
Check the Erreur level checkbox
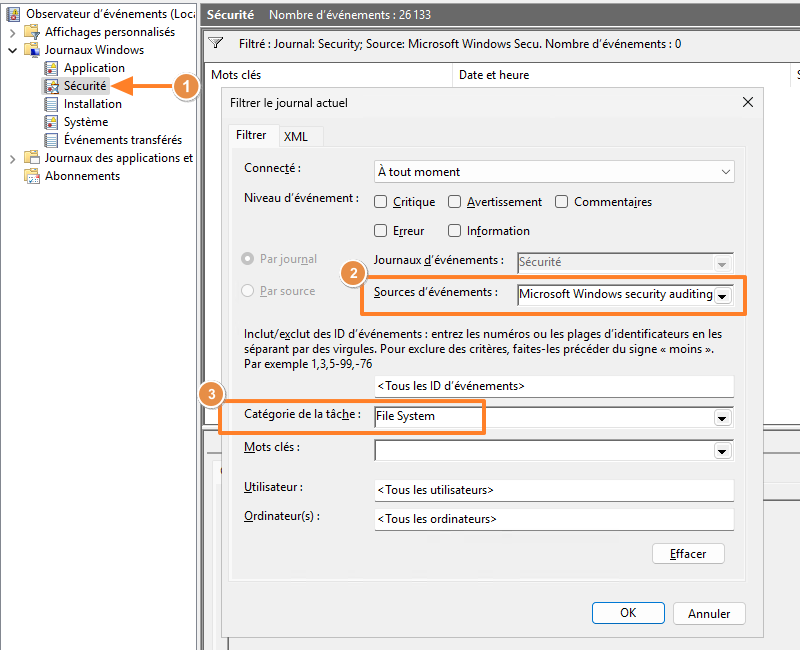pyautogui.click(x=380, y=231)
